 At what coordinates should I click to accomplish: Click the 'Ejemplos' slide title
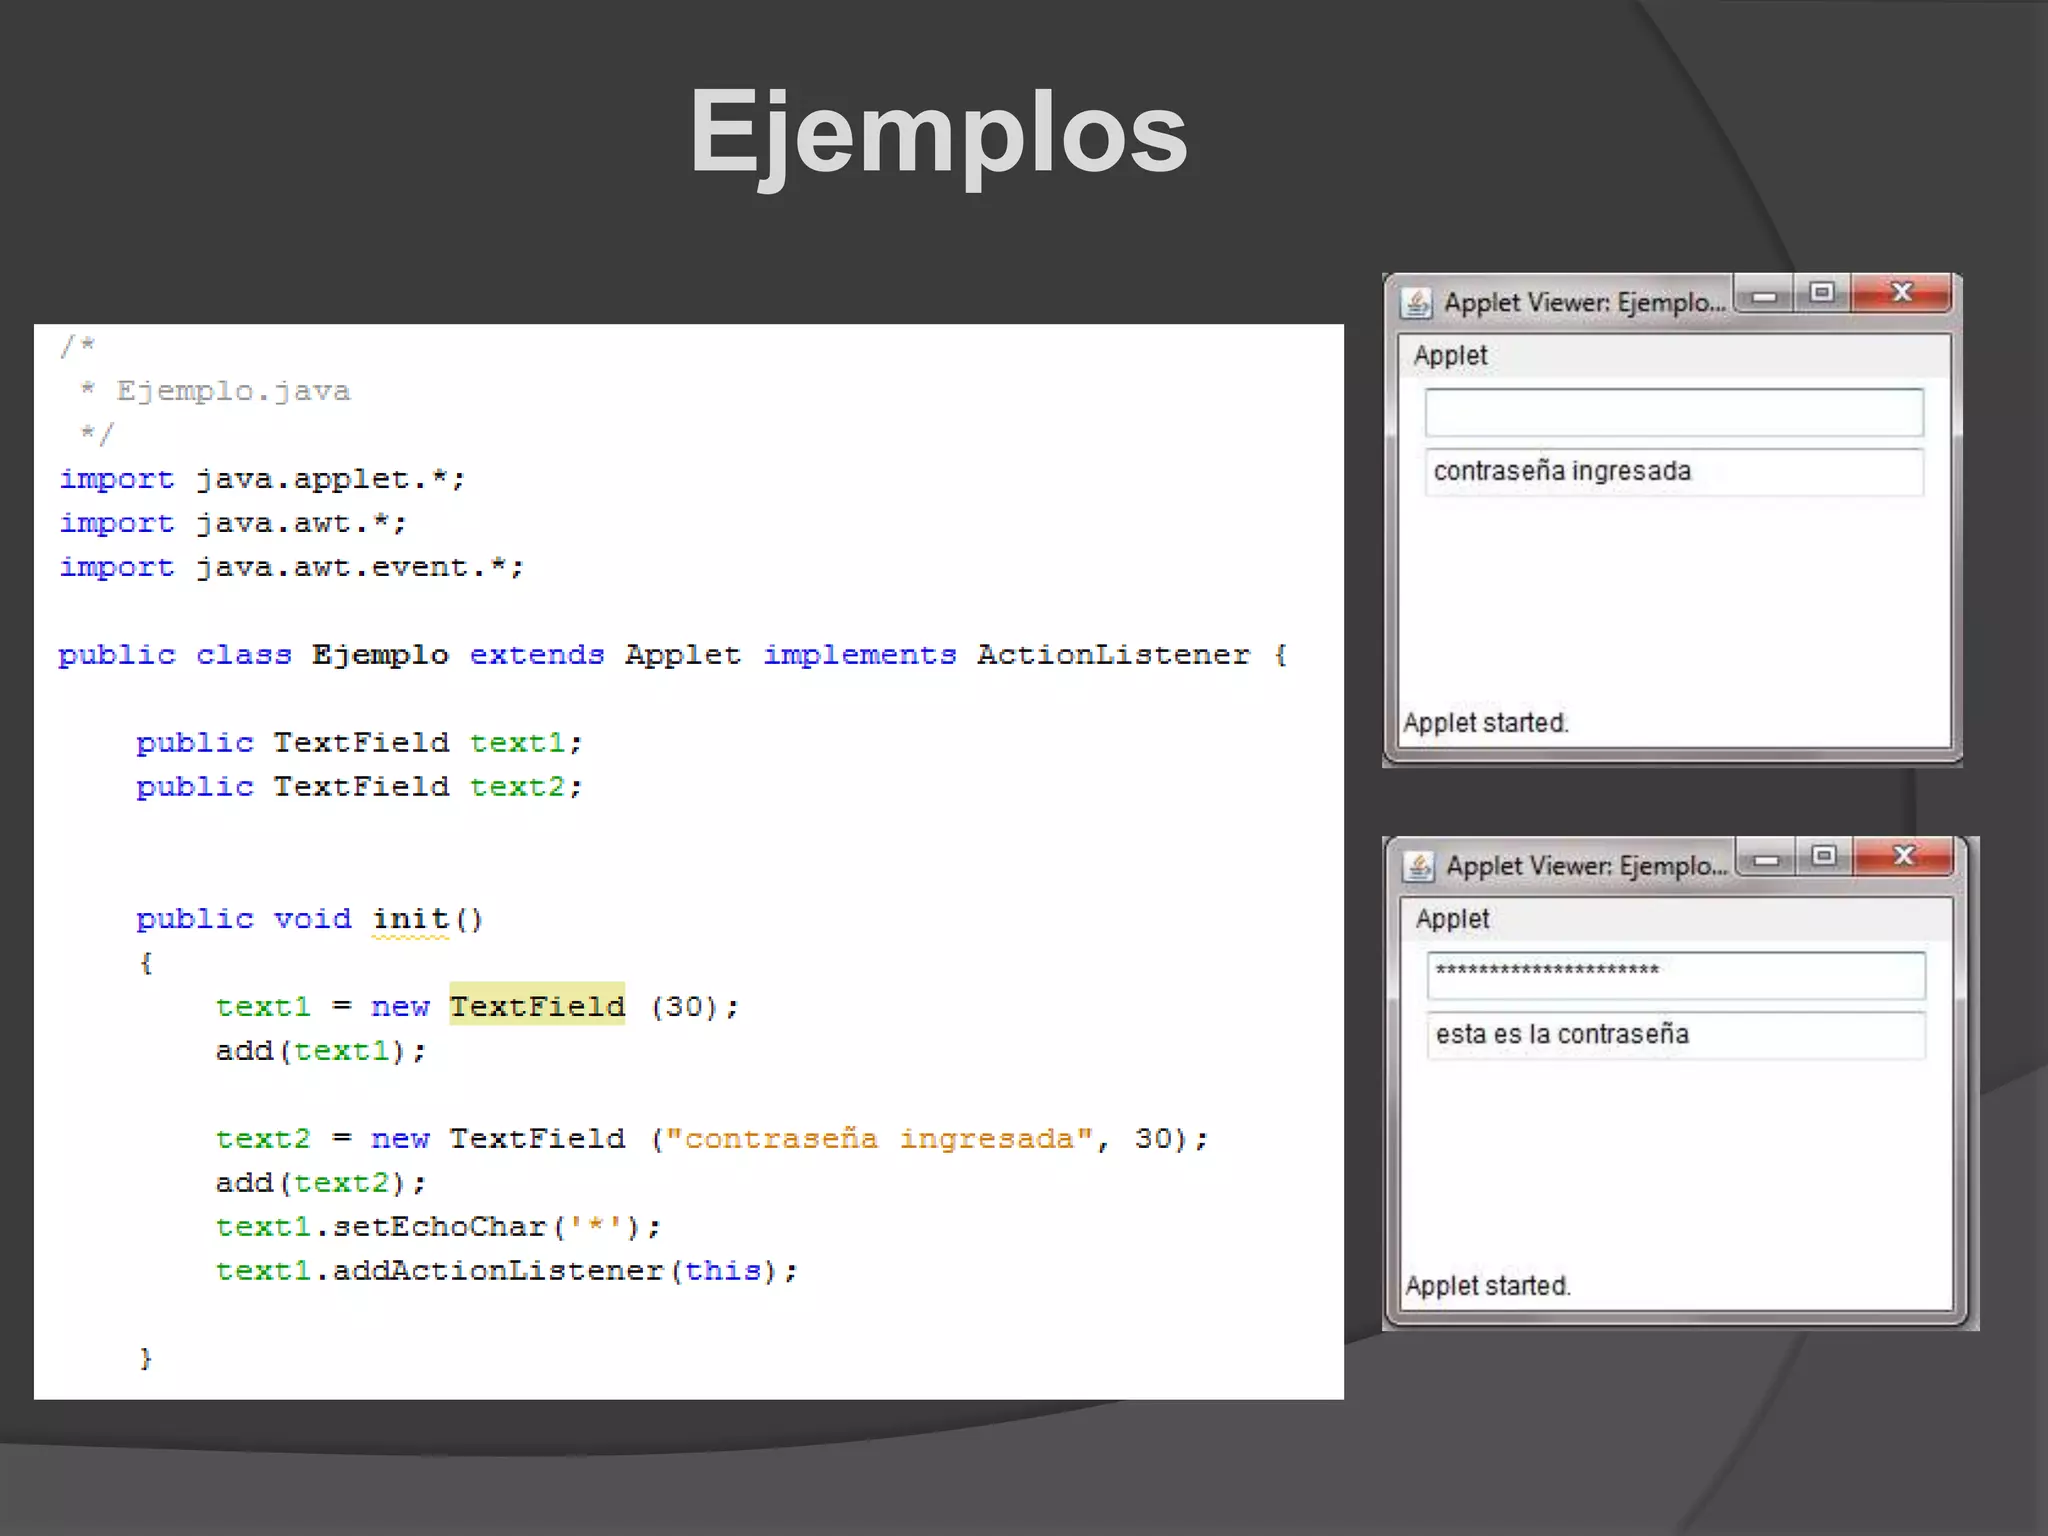click(938, 133)
